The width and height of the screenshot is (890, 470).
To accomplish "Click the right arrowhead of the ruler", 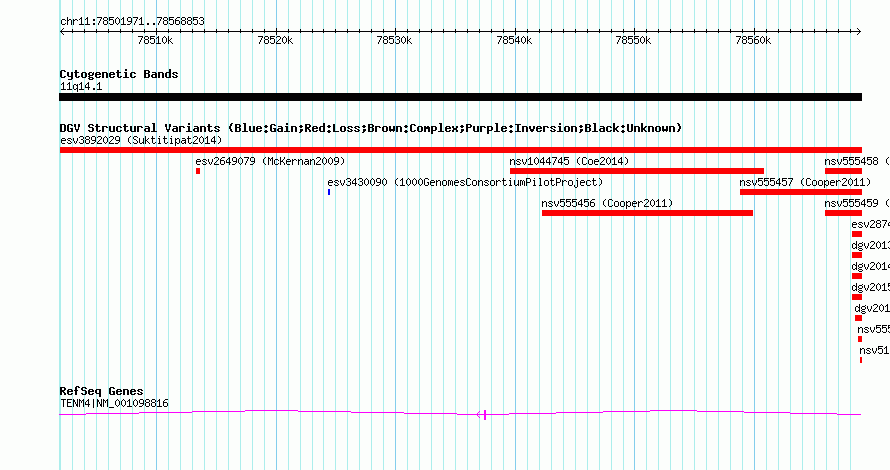I will (859, 31).
